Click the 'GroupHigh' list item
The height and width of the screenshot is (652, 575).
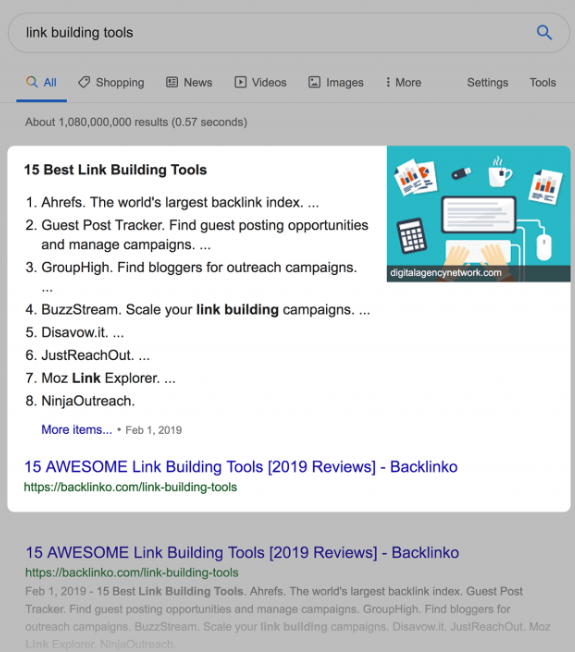pyautogui.click(x=191, y=277)
